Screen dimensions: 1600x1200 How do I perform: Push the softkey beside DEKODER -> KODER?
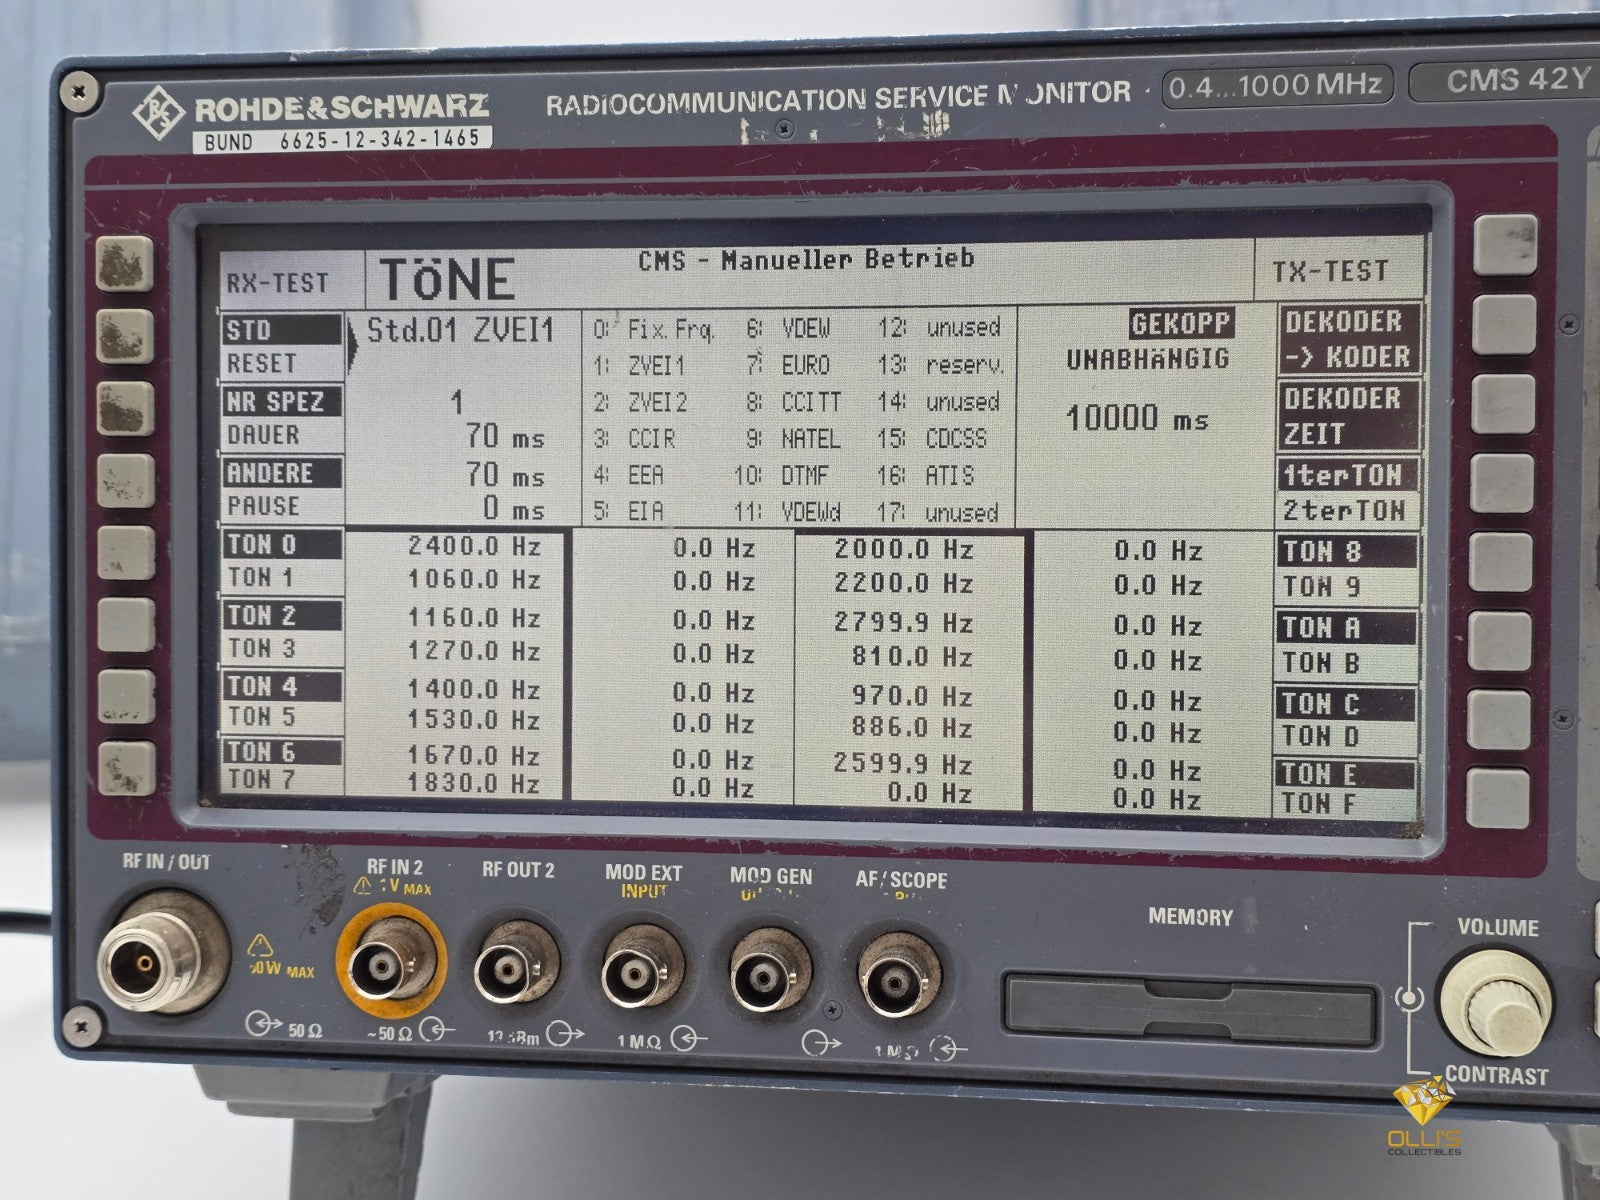click(x=1505, y=323)
